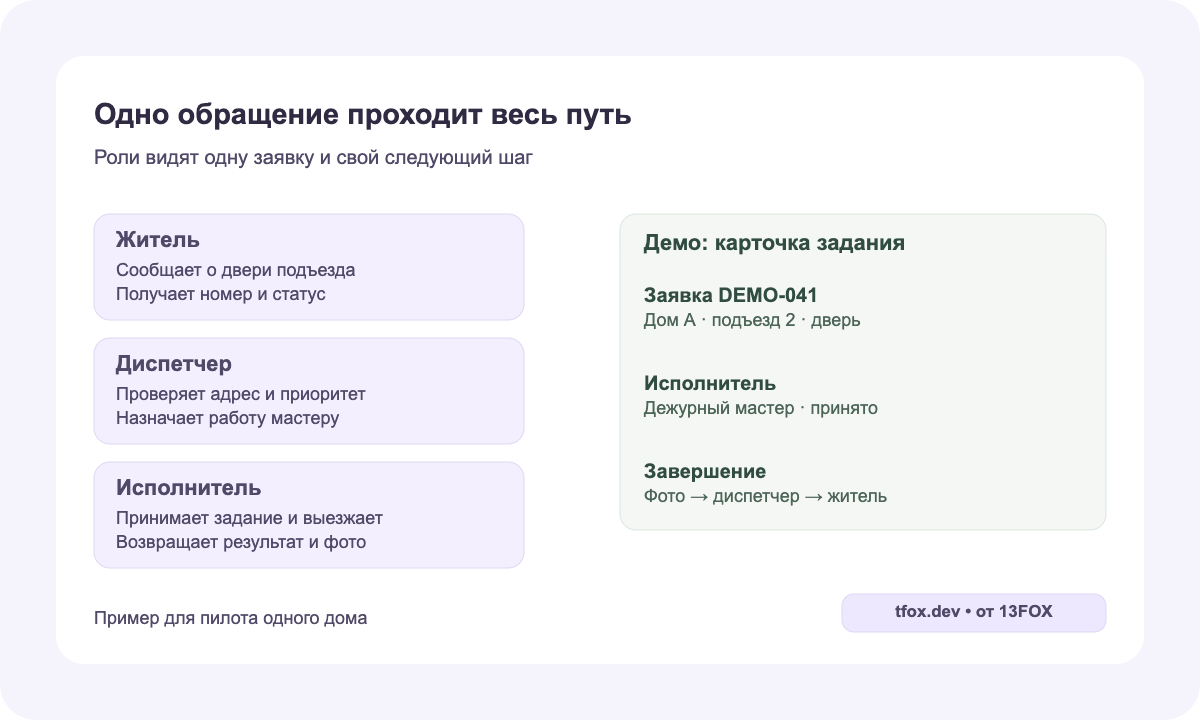Click the line 'Сообщает о двери подъезда'
Viewport: 1200px width, 720px height.
[235, 270]
